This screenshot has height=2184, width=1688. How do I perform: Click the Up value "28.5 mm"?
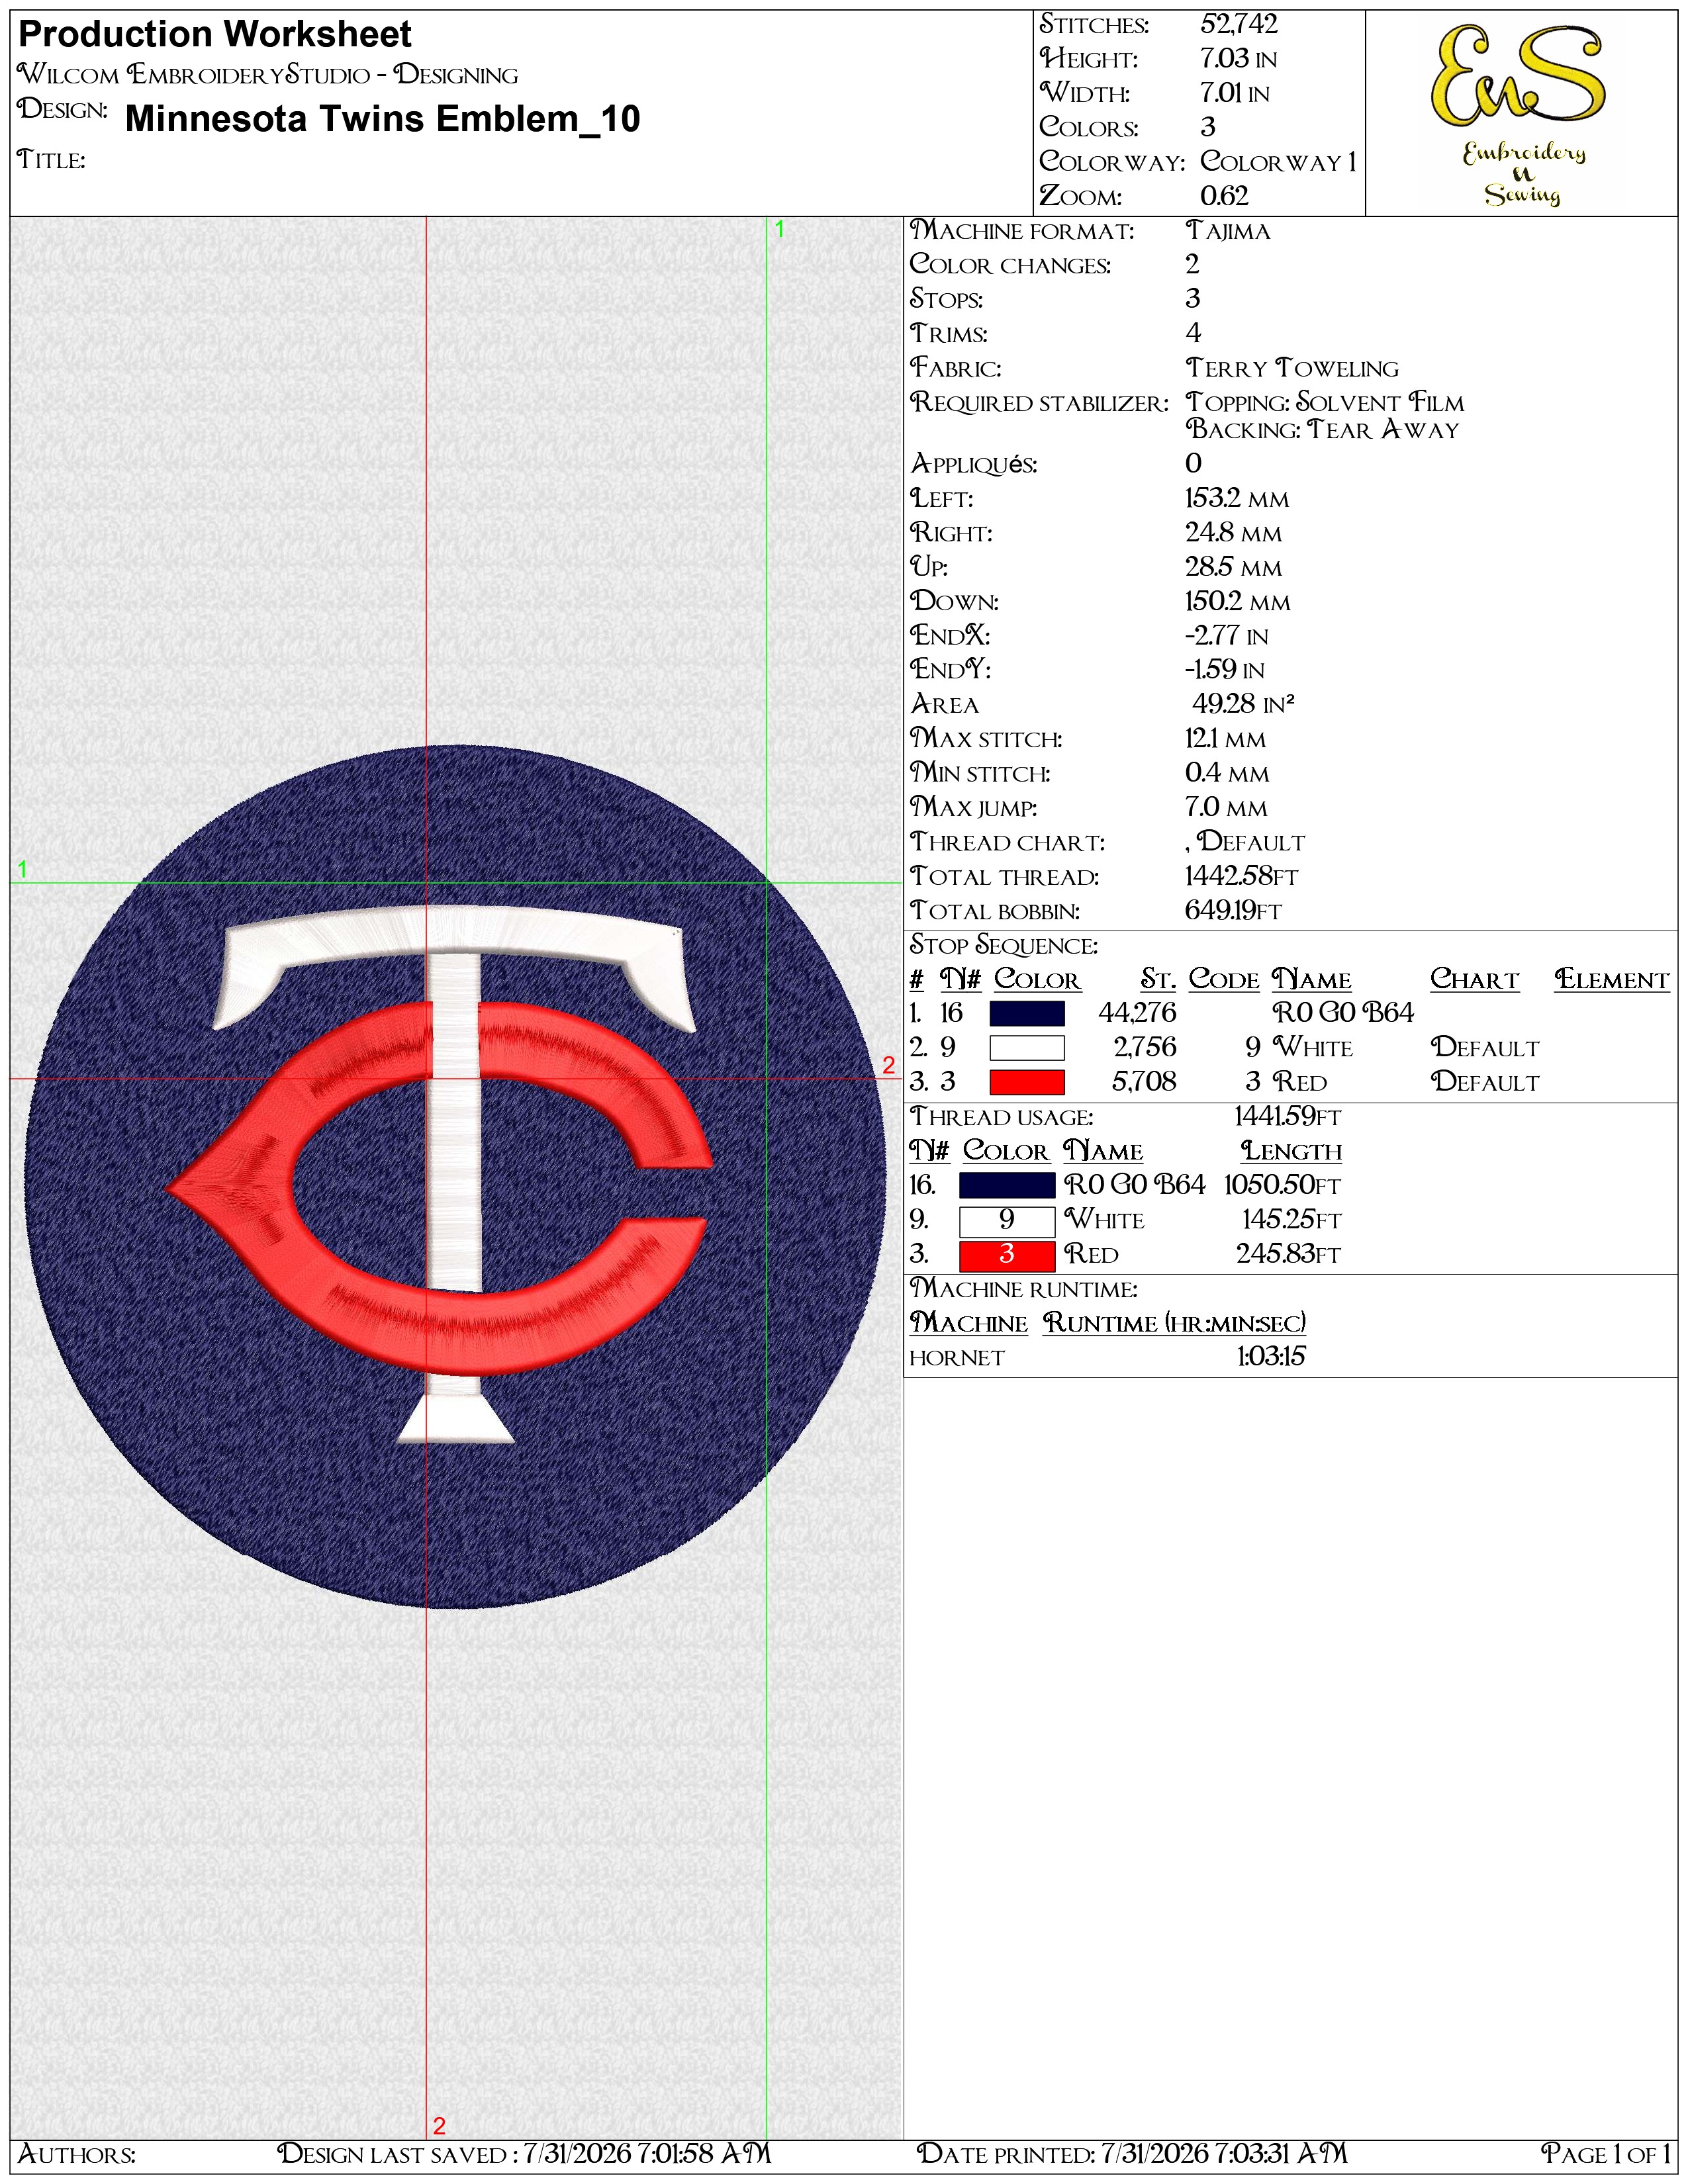tap(1233, 567)
